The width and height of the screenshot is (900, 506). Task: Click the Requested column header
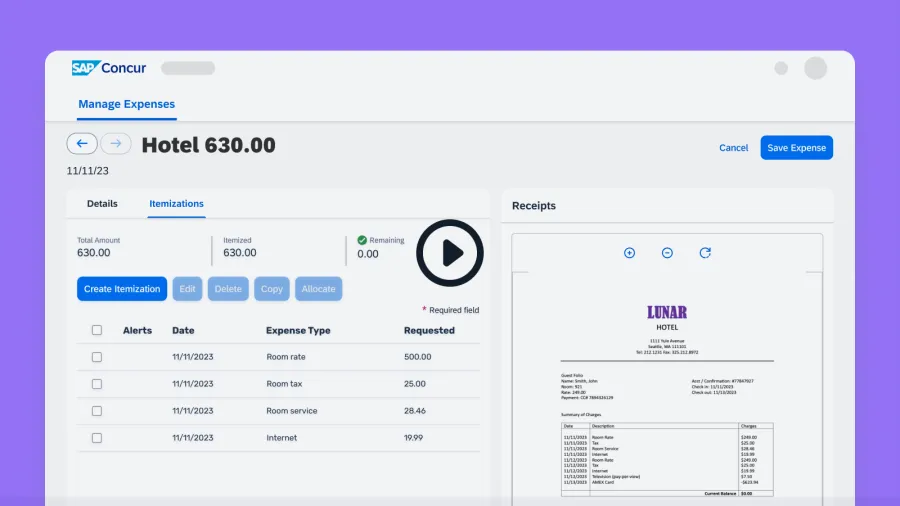point(429,330)
